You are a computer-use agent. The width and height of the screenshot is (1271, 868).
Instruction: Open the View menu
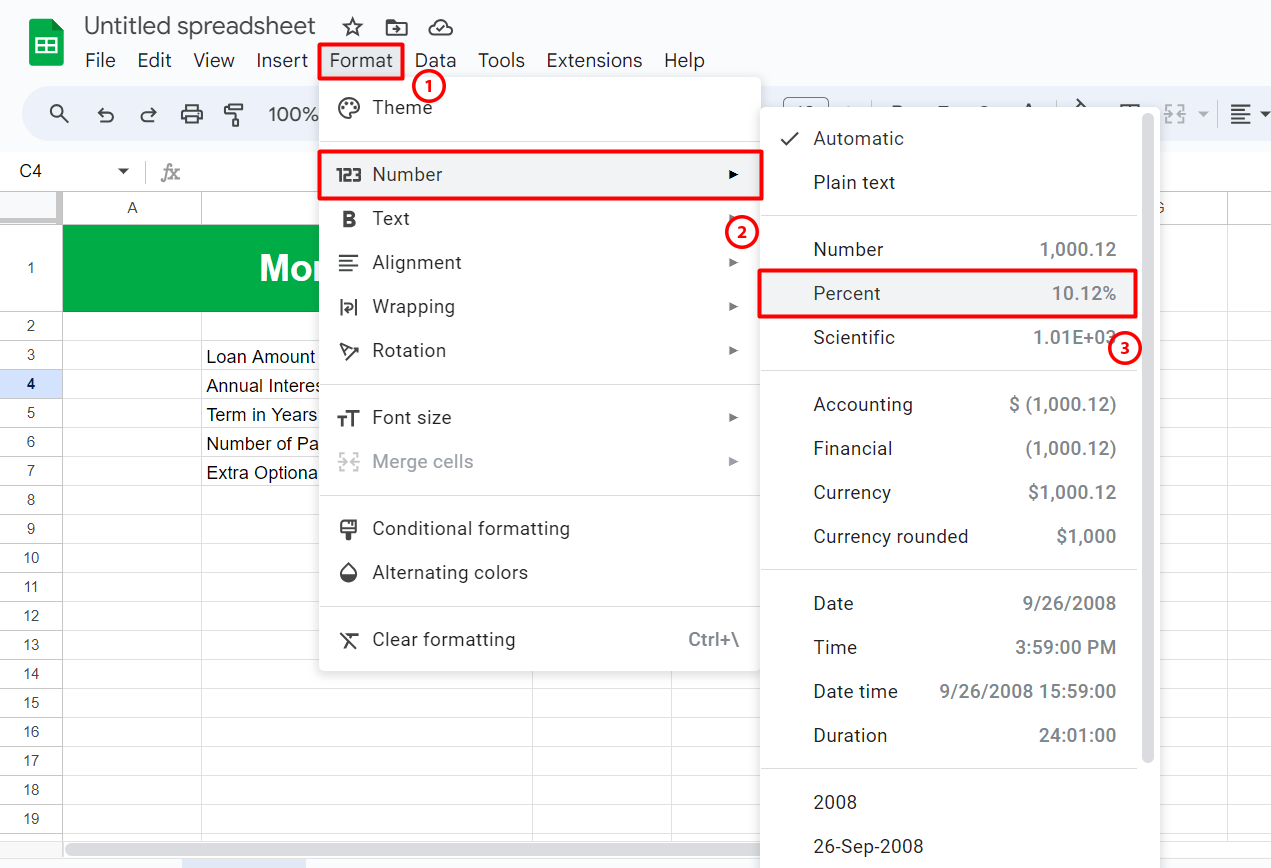coord(214,61)
